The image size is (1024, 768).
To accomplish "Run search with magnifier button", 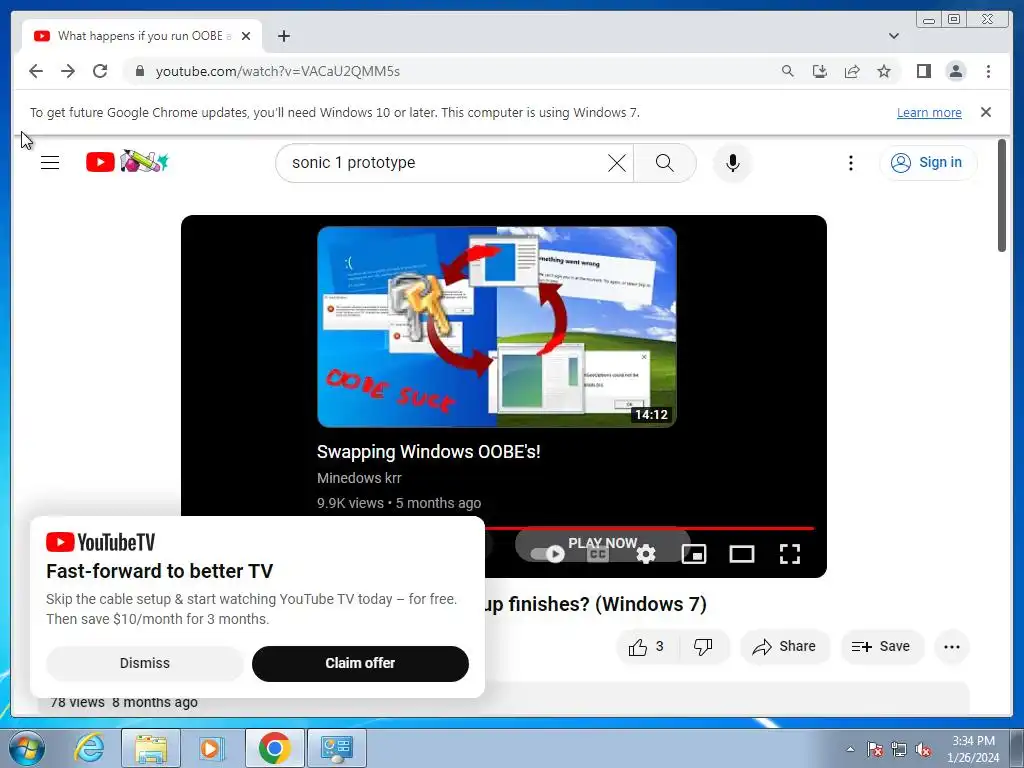I will coord(664,163).
